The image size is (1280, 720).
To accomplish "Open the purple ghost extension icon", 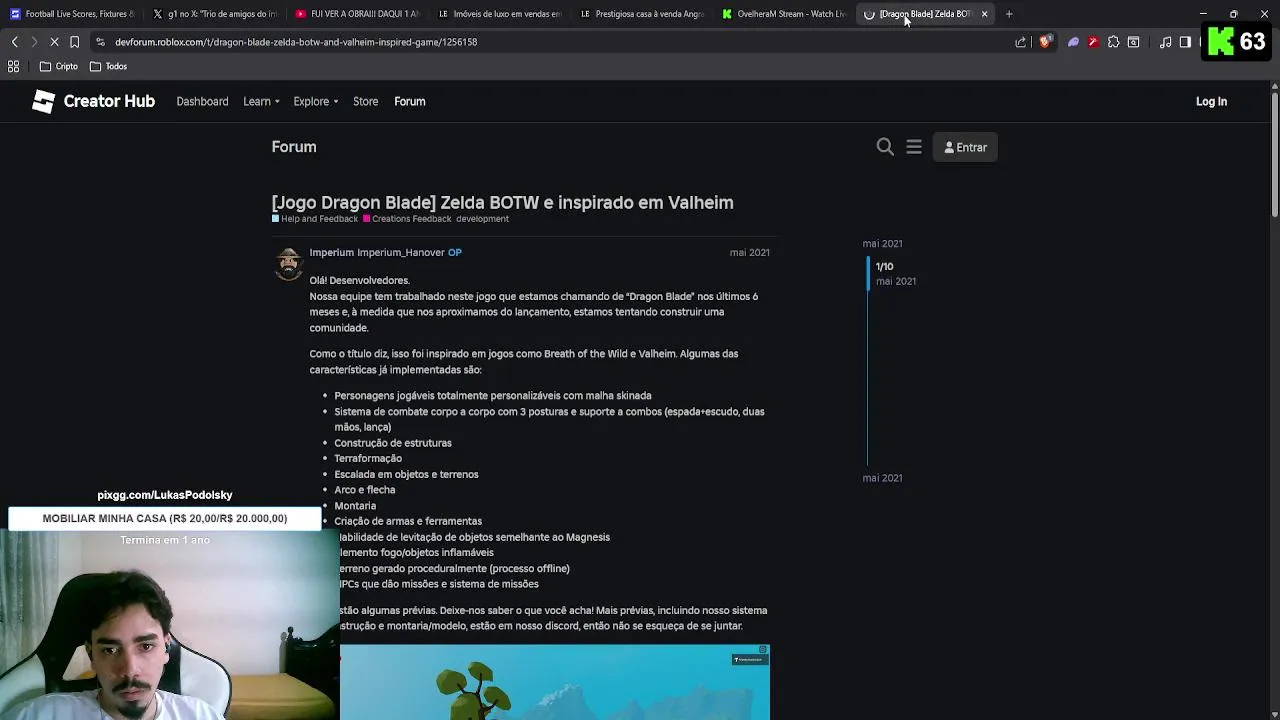I will tap(1074, 42).
